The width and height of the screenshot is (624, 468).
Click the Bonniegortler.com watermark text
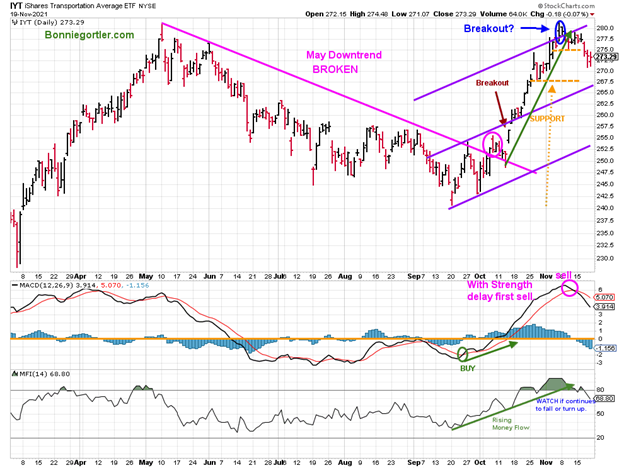[x=88, y=35]
